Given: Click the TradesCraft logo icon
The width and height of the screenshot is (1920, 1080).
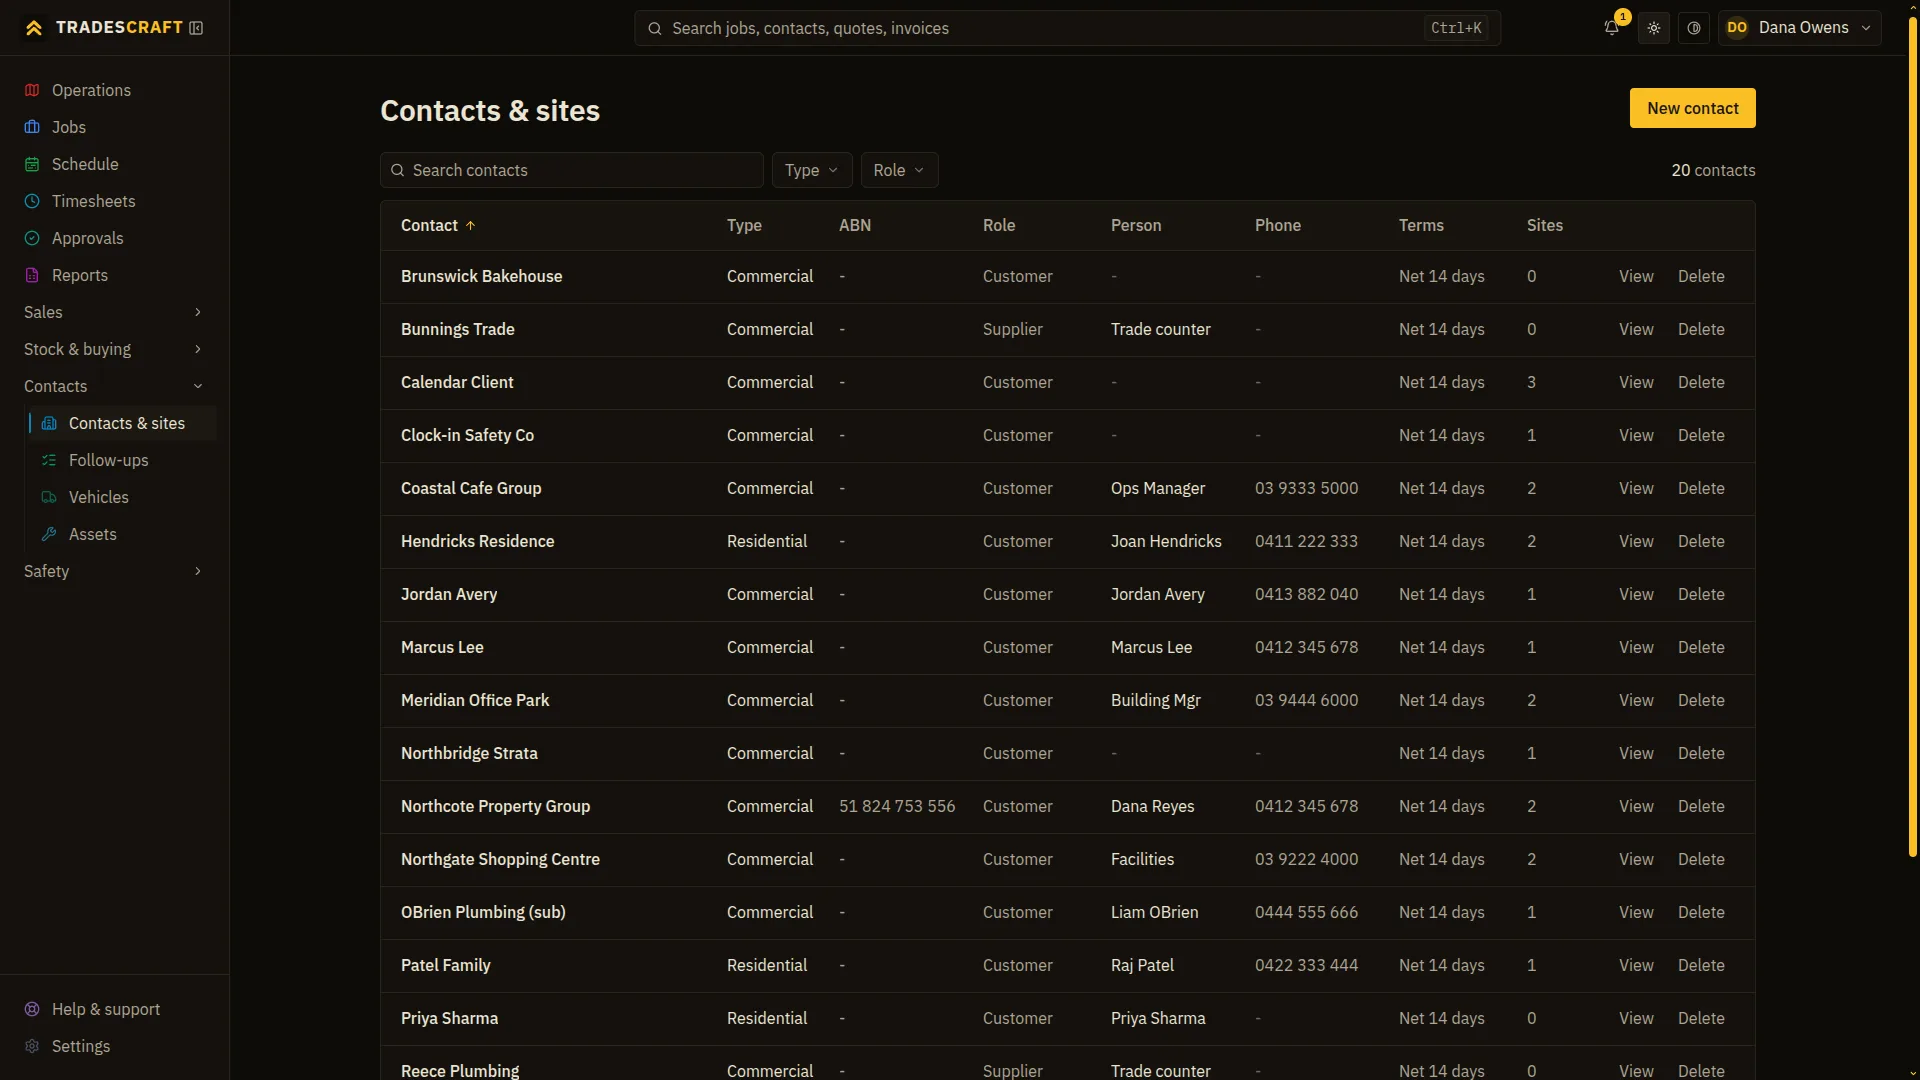Looking at the screenshot, I should (34, 28).
